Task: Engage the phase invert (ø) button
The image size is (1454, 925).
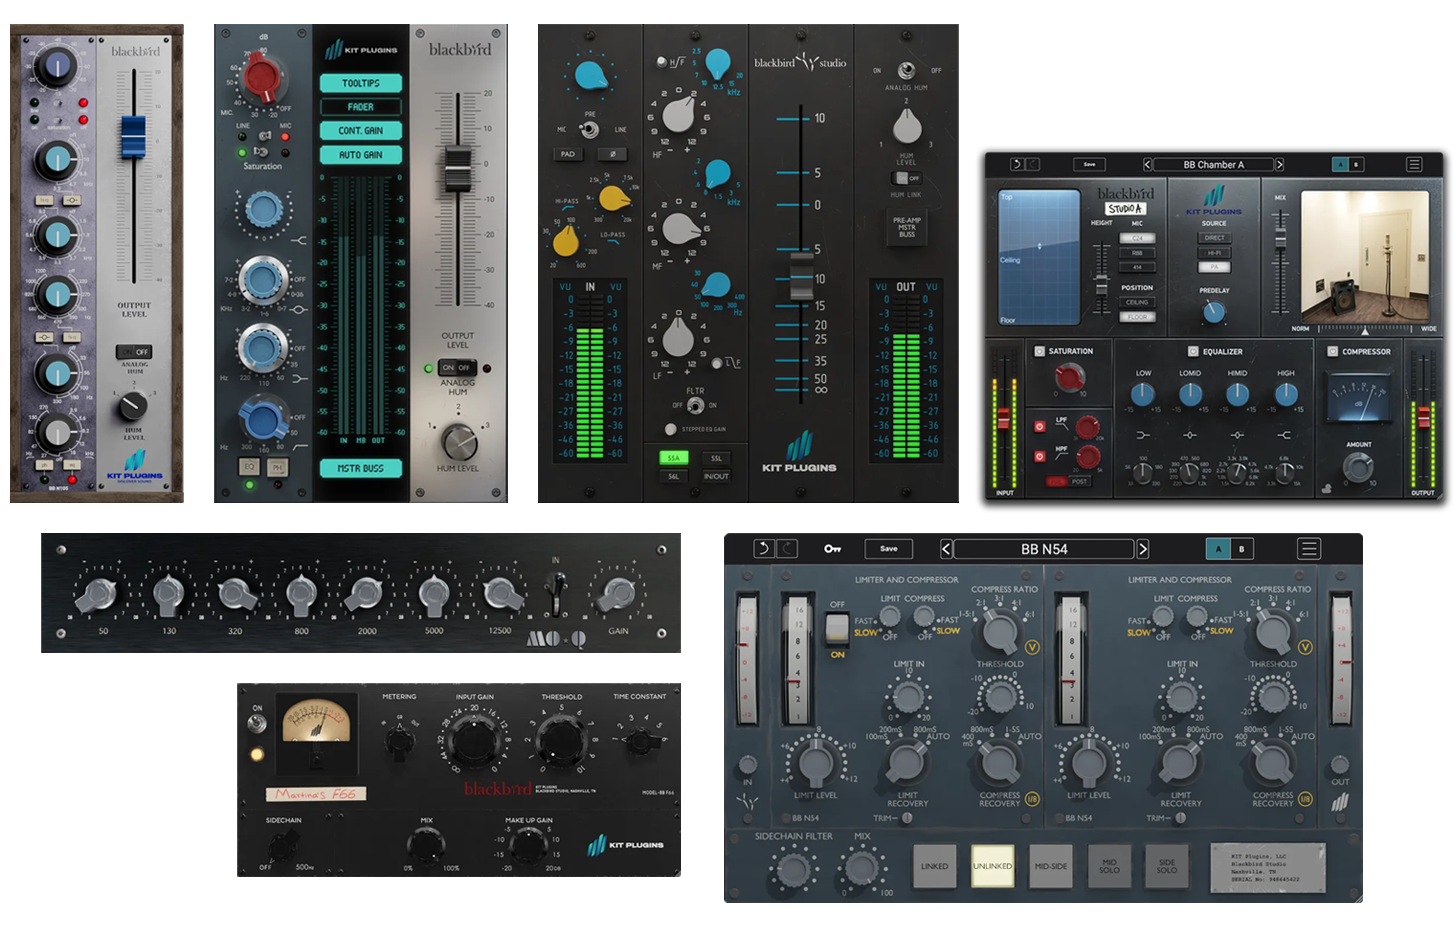Action: coord(613,154)
